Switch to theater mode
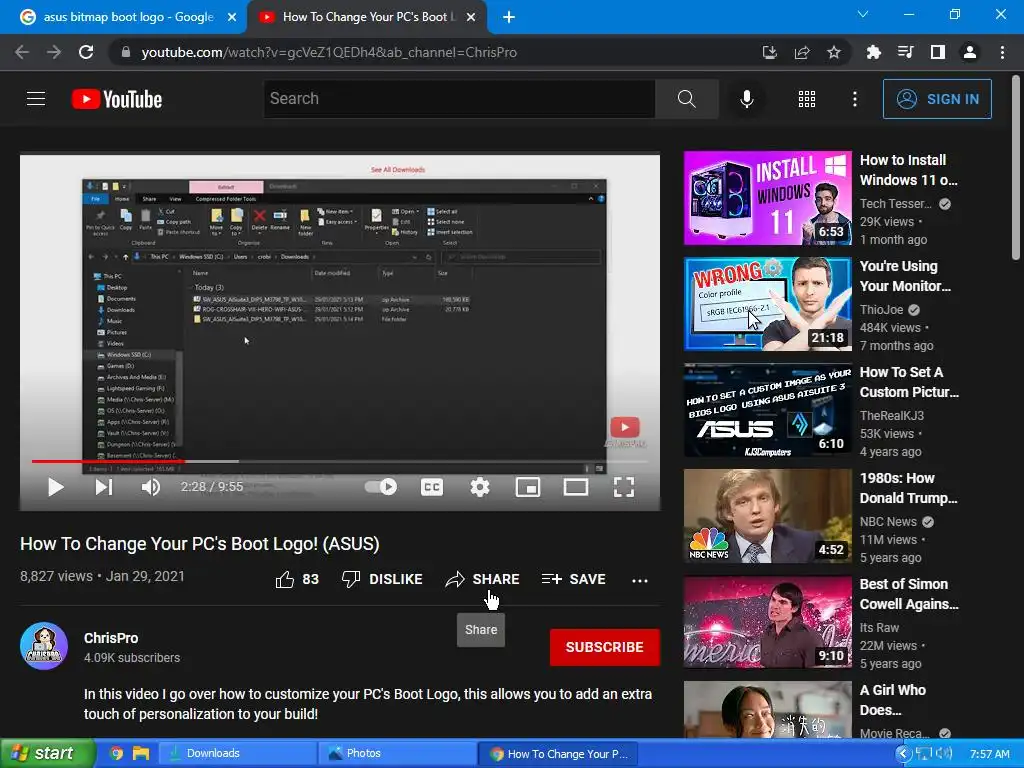Screen dimensions: 1024x768 tap(575, 487)
